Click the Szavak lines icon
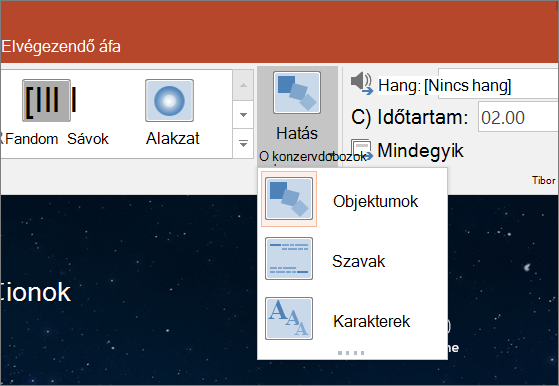This screenshot has height=386, width=559. [289, 259]
